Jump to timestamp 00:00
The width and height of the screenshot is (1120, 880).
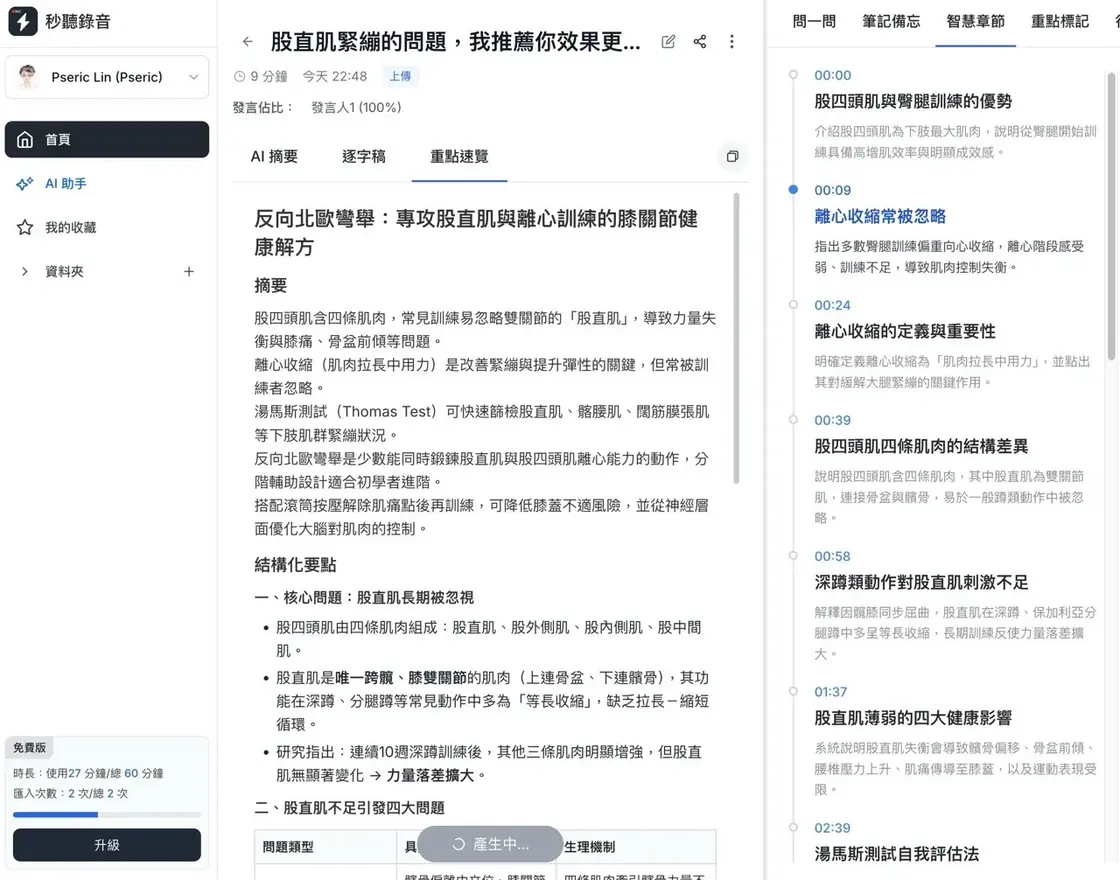click(833, 75)
